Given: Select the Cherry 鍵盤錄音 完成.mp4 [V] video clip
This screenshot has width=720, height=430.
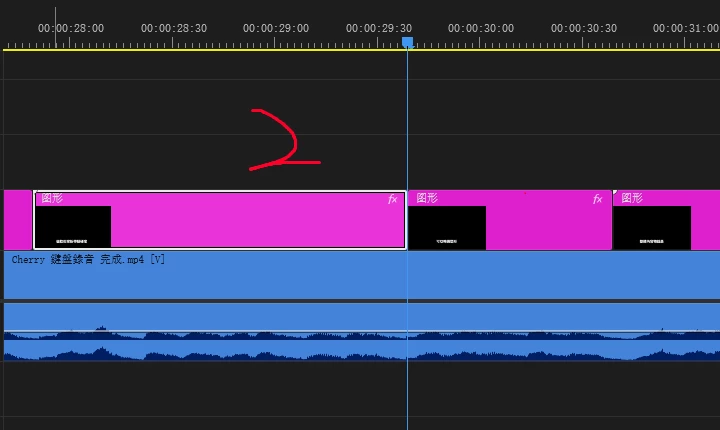Looking at the screenshot, I should (x=362, y=275).
